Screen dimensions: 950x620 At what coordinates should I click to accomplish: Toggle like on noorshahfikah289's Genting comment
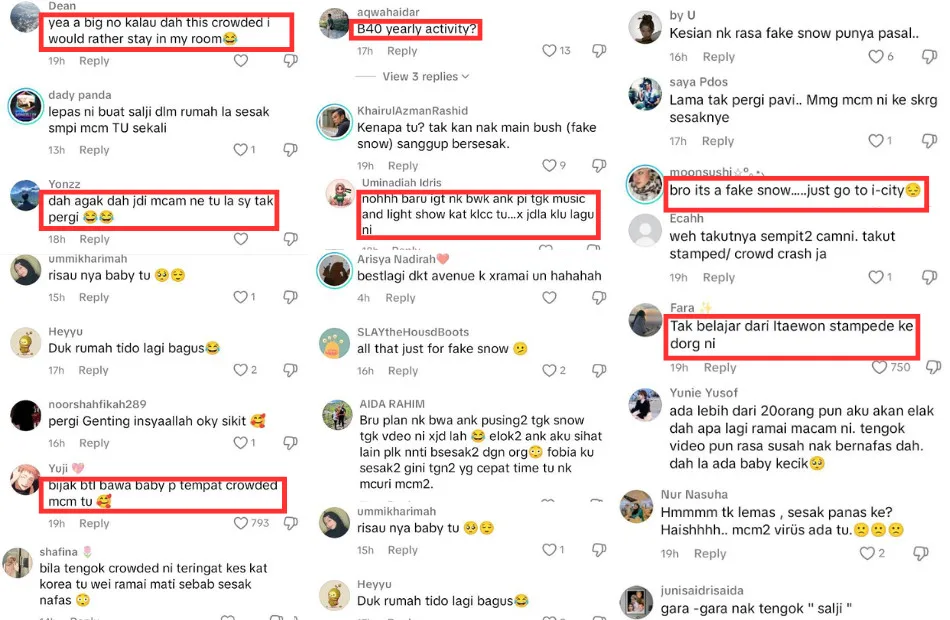coord(241,443)
